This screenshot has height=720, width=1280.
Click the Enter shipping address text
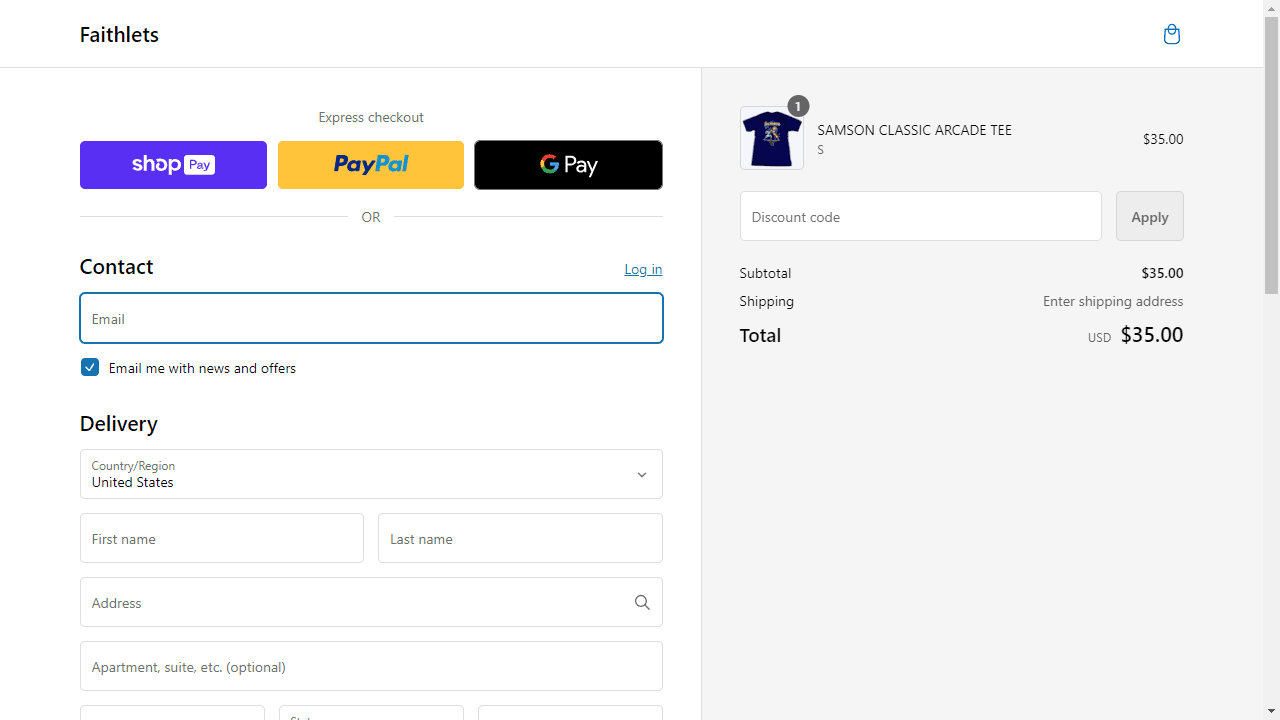1113,301
